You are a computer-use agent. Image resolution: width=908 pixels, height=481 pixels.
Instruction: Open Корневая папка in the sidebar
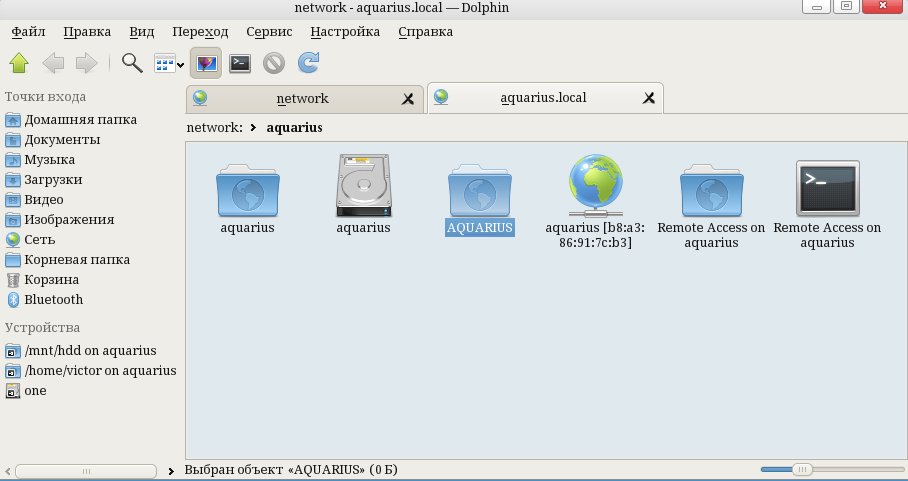(x=77, y=260)
